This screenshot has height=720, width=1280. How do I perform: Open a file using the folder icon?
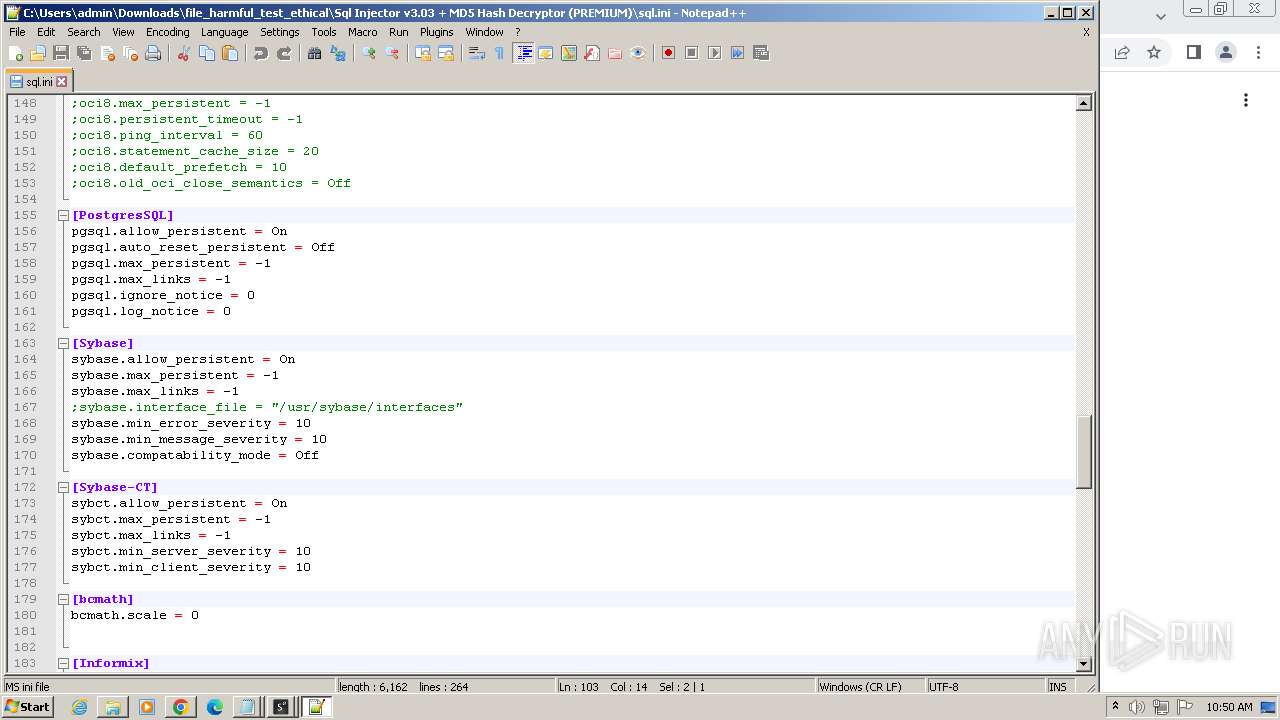[x=38, y=53]
